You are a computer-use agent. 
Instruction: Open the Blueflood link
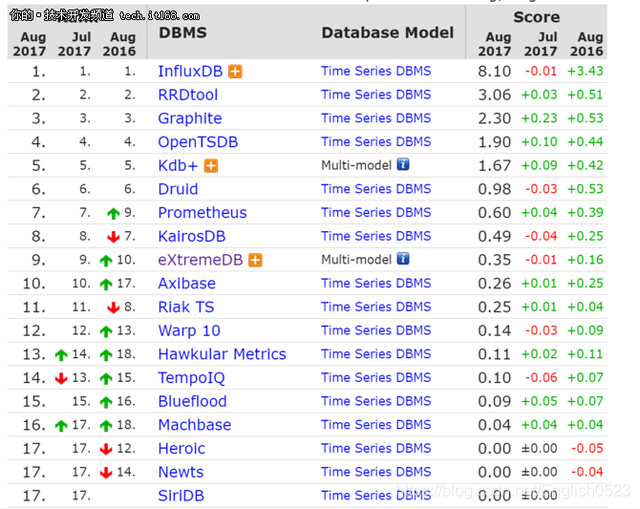point(192,402)
